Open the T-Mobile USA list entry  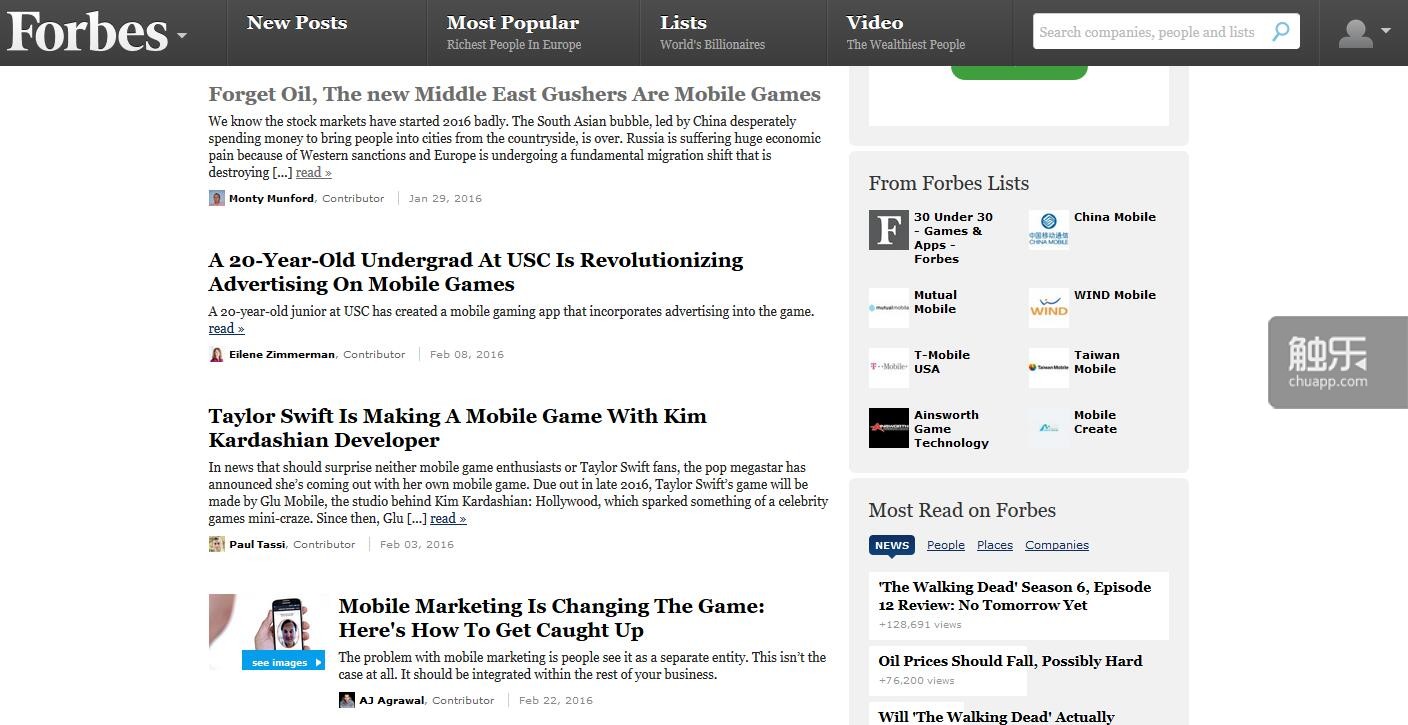point(941,362)
